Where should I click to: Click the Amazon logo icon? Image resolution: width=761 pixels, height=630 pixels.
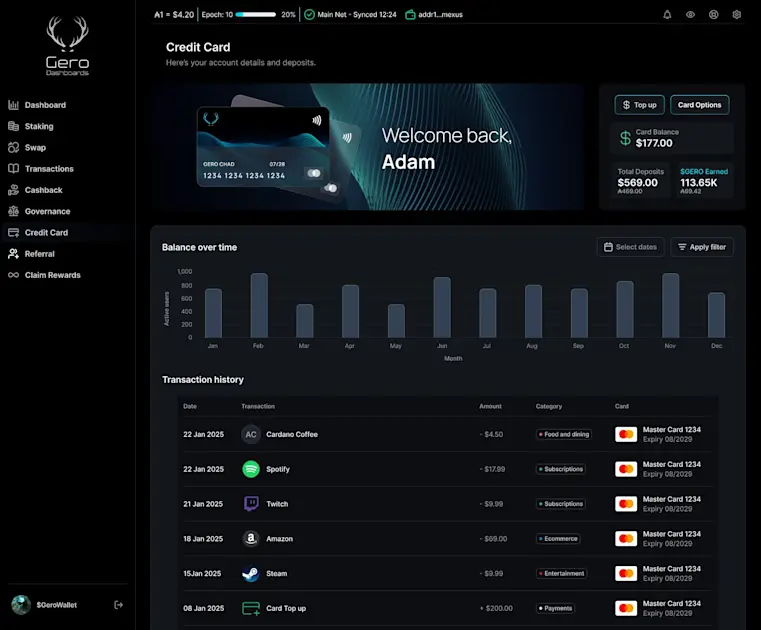coord(251,539)
